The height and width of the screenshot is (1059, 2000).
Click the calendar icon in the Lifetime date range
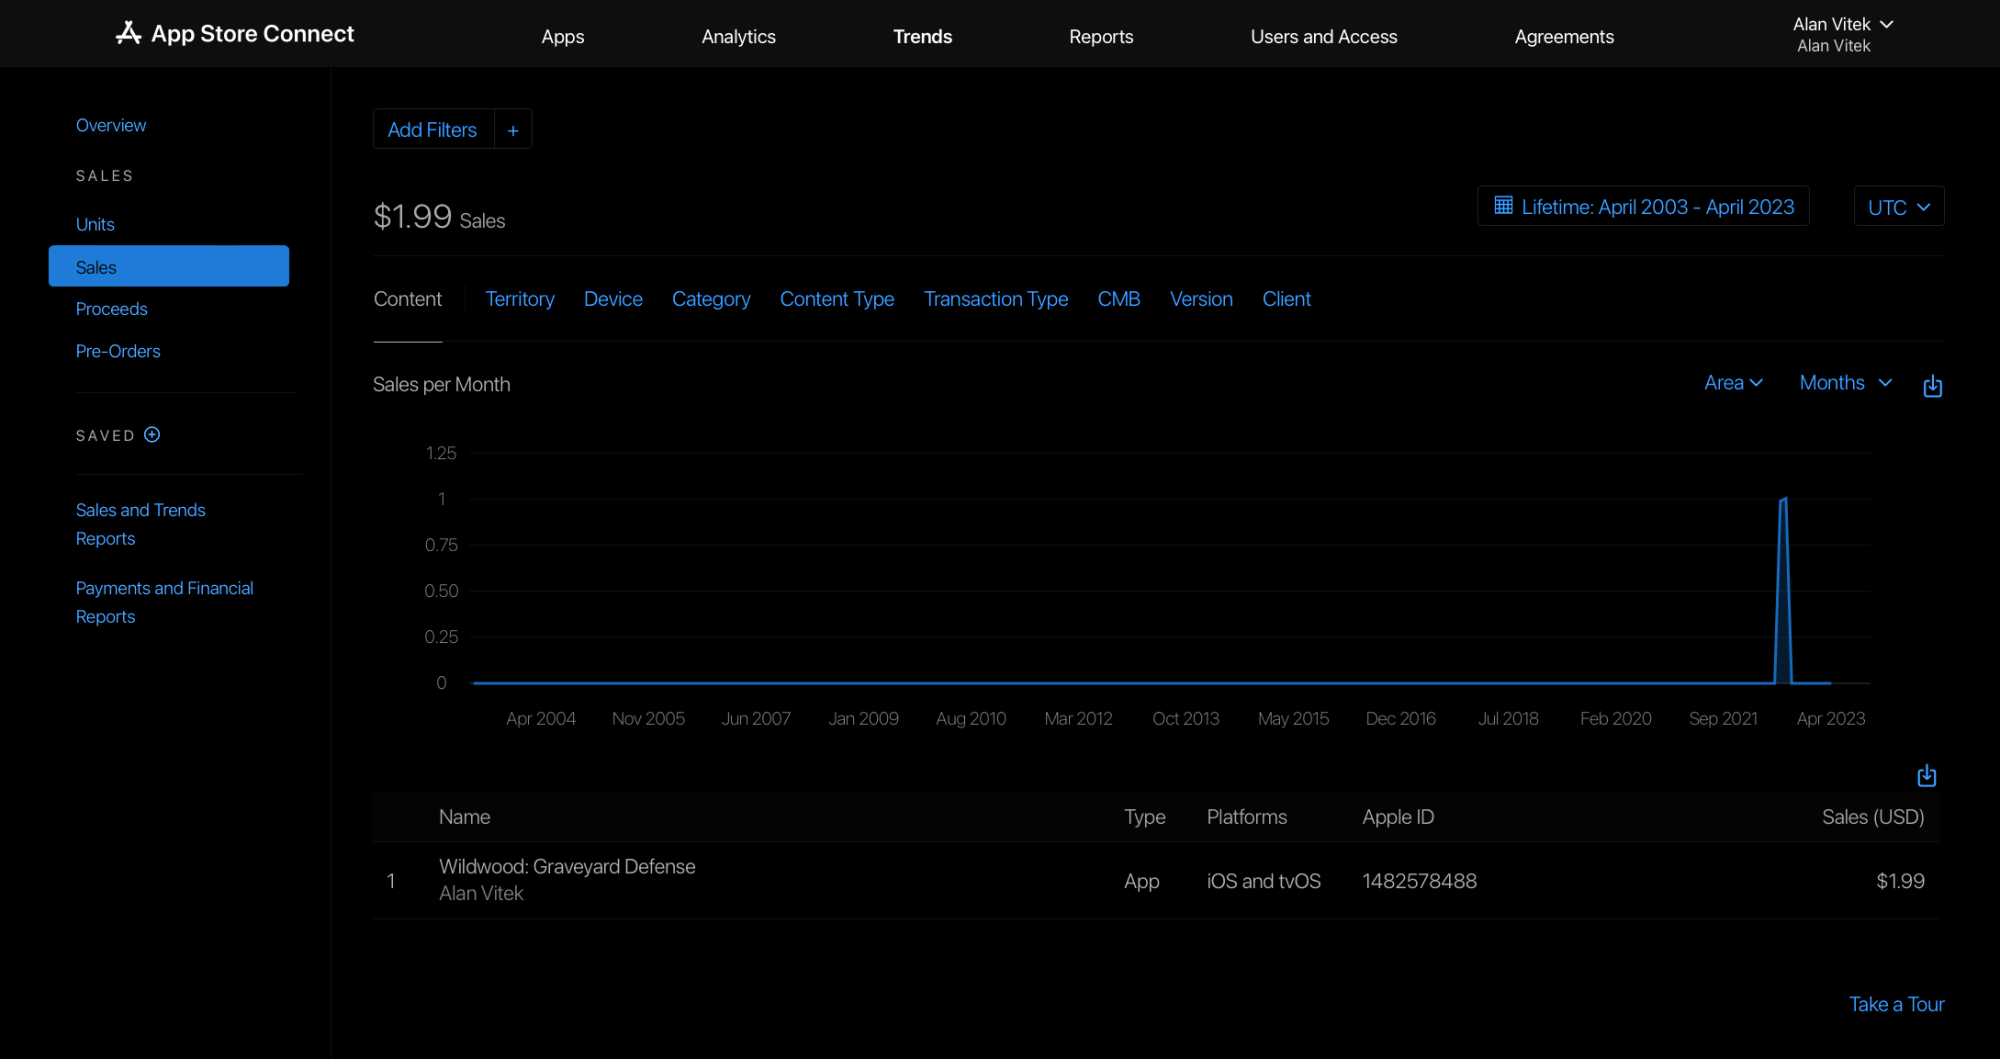[1503, 206]
